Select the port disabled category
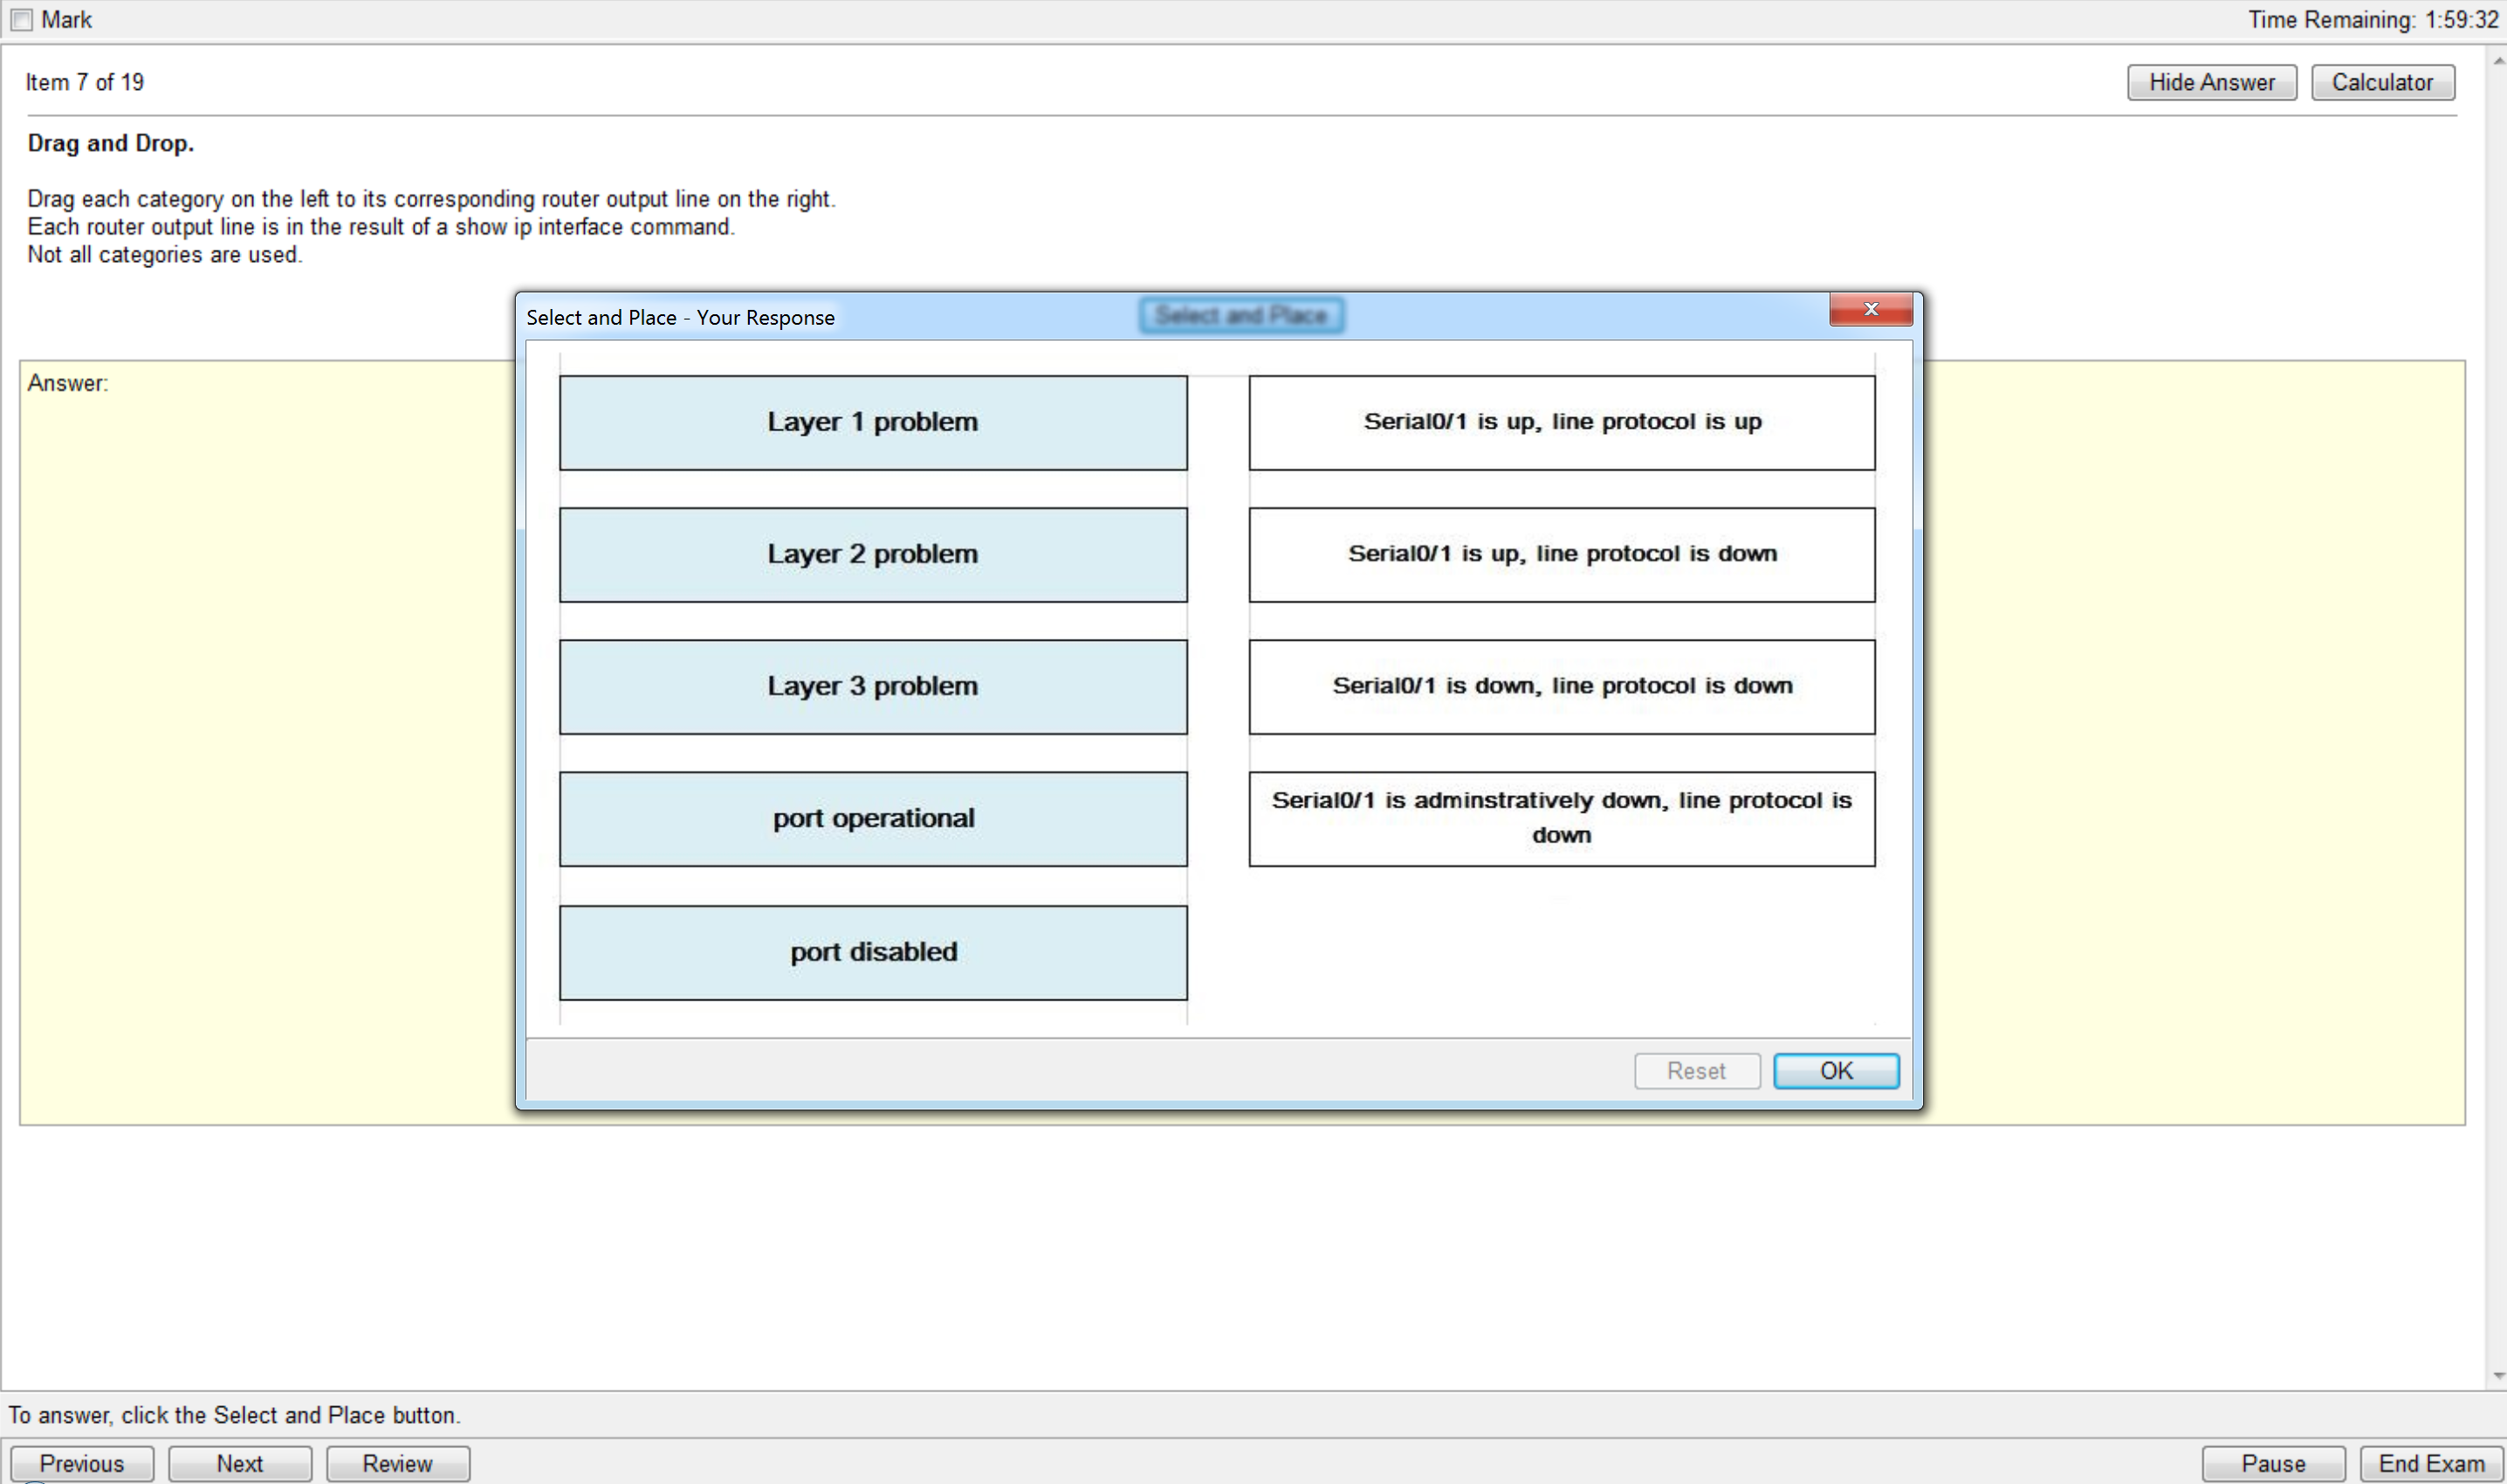The image size is (2507, 1484). [x=873, y=951]
